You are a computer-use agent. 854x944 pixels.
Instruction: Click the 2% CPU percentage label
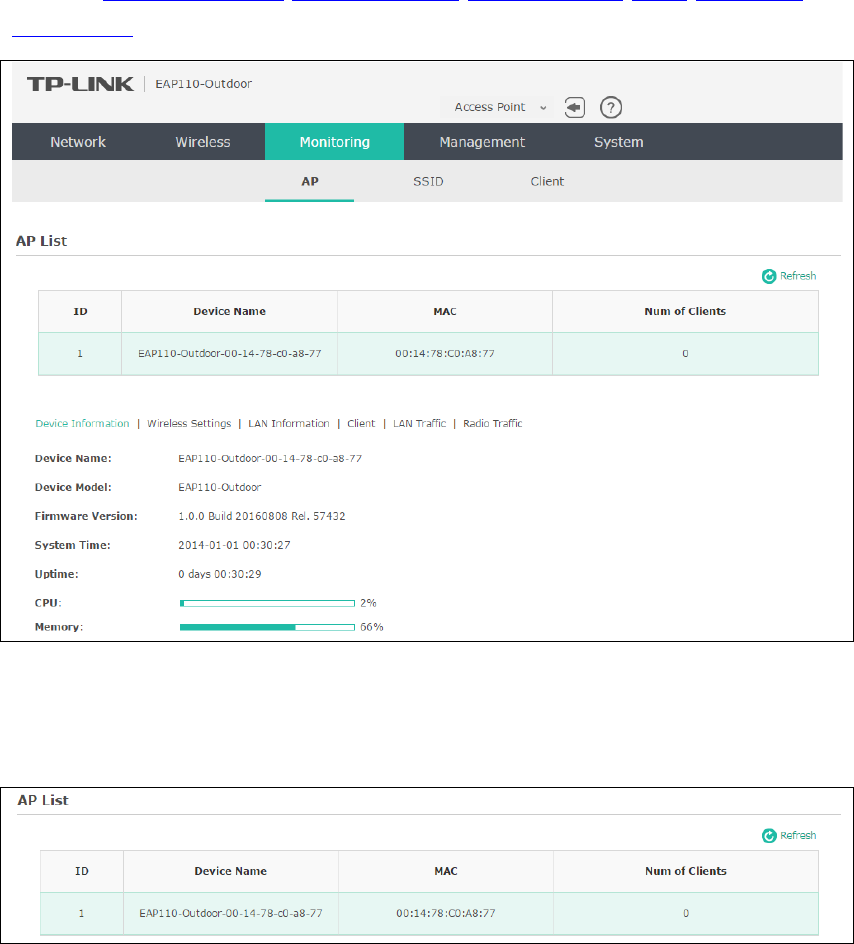pyautogui.click(x=368, y=603)
